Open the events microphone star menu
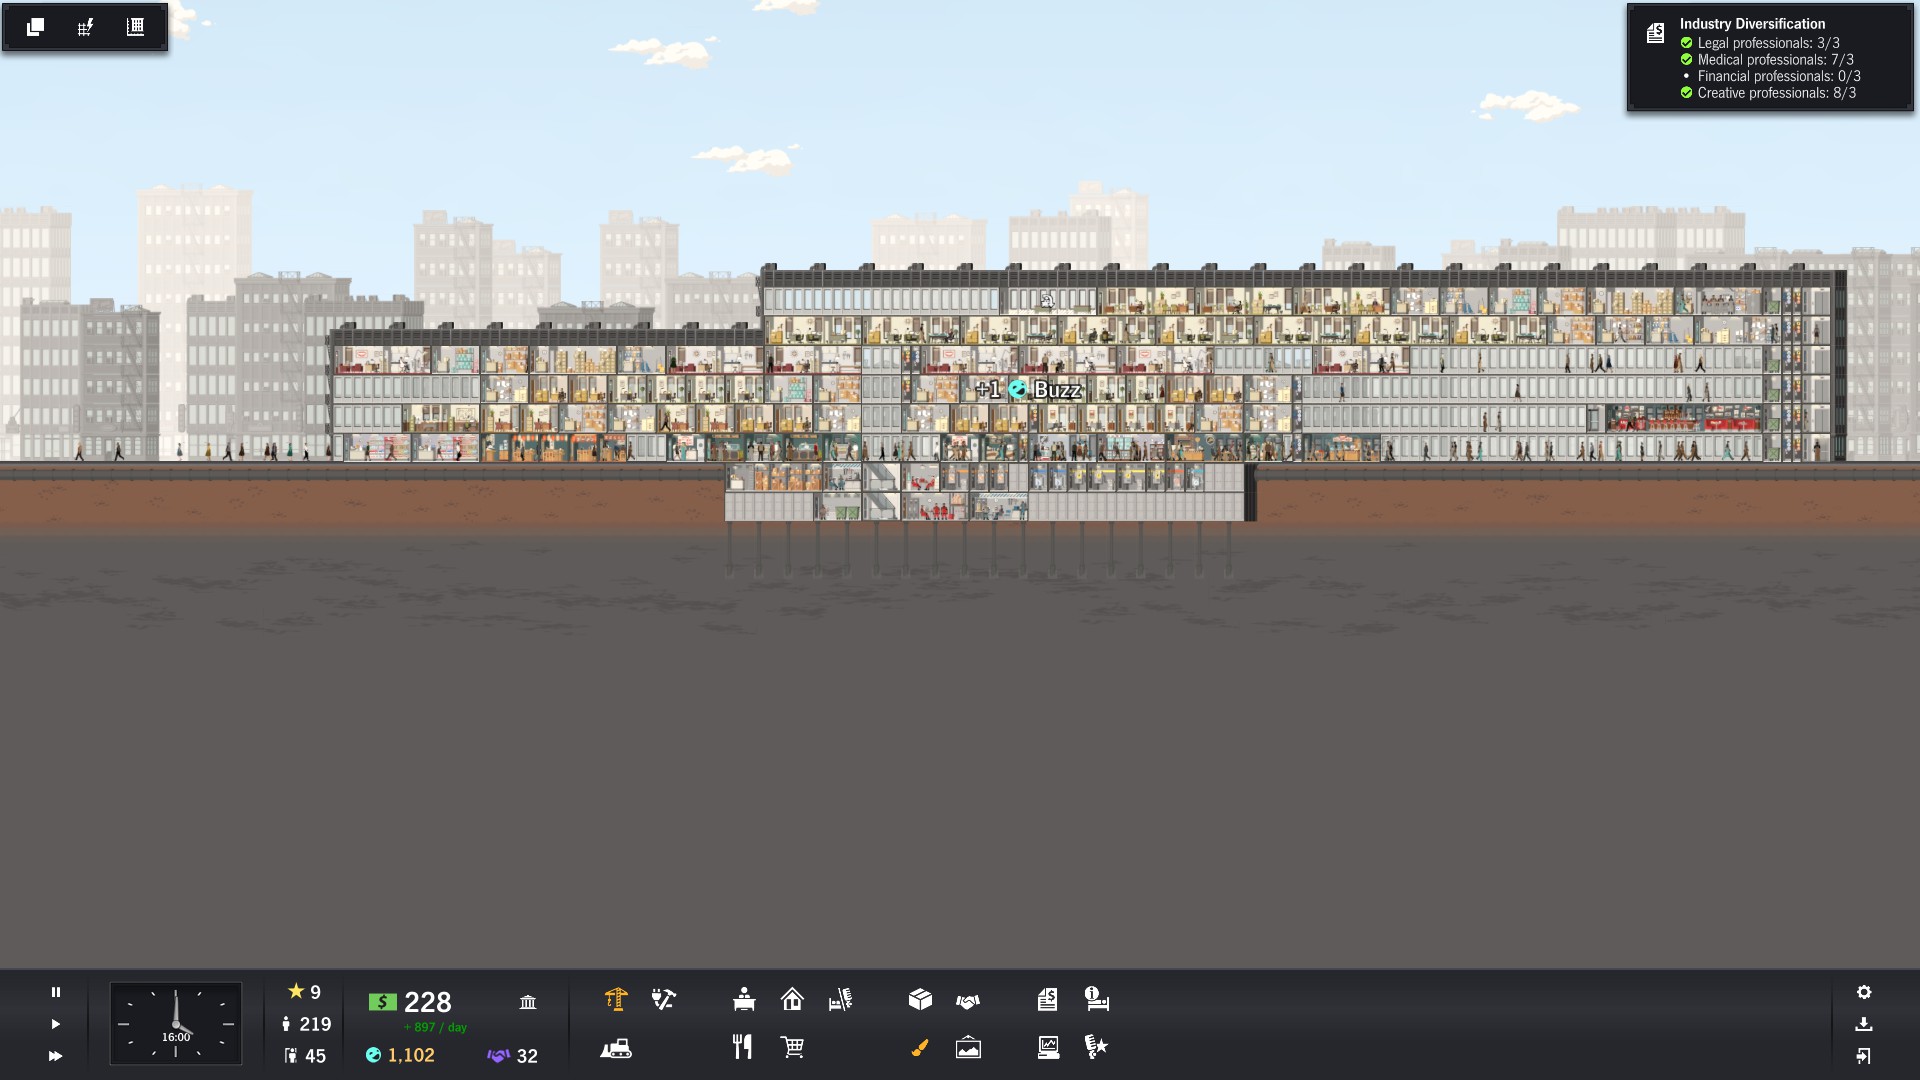The image size is (1920, 1080). tap(1096, 1047)
